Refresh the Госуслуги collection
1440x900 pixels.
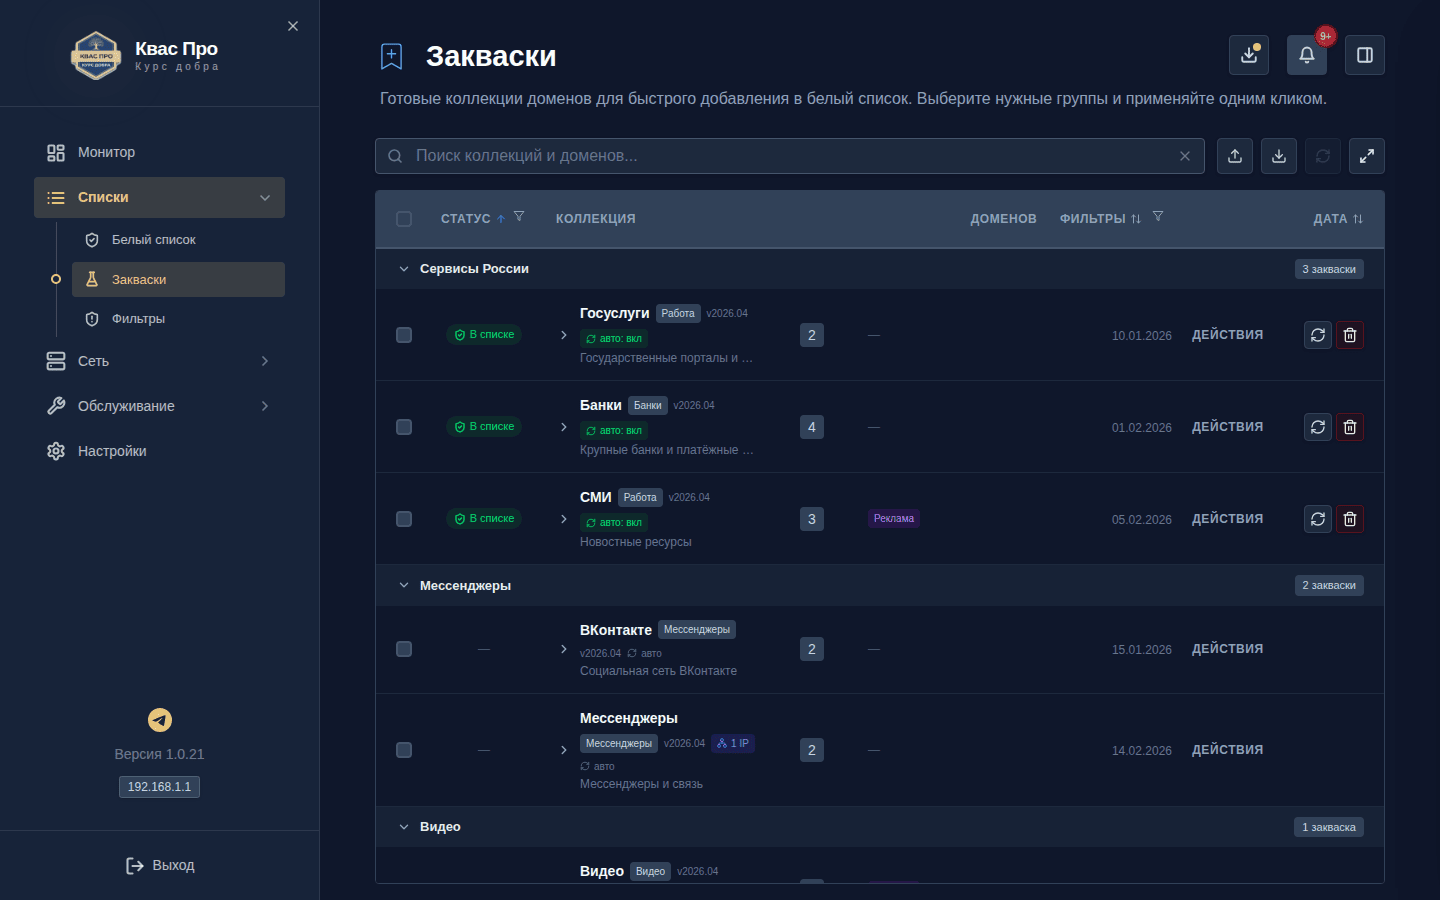(1318, 335)
